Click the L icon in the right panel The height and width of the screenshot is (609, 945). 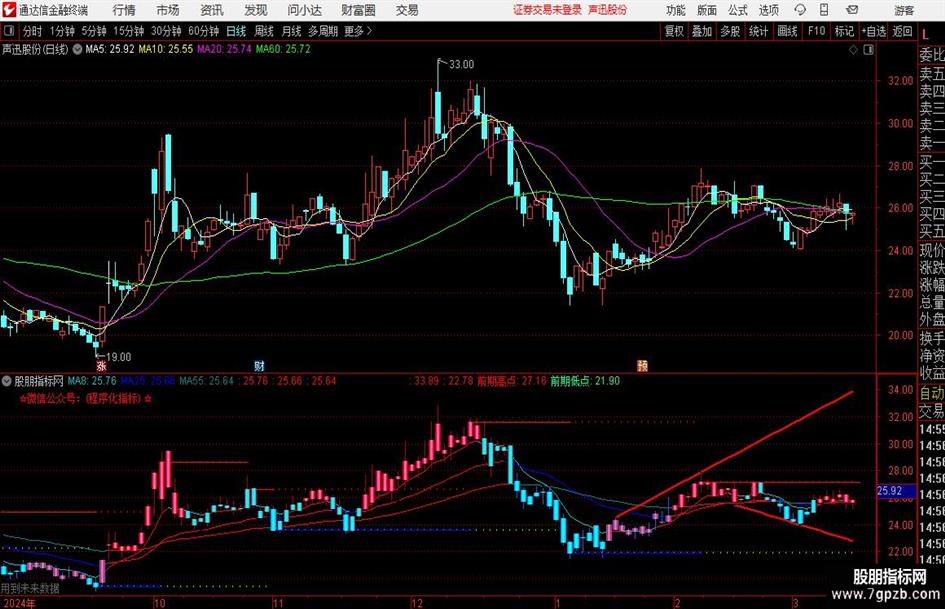[x=925, y=35]
